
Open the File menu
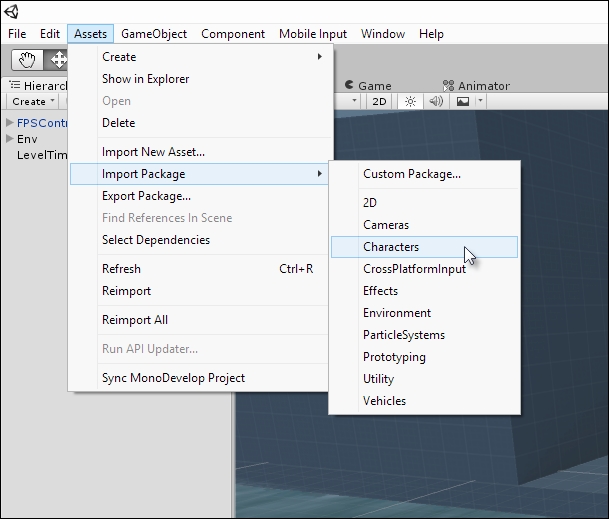(17, 34)
